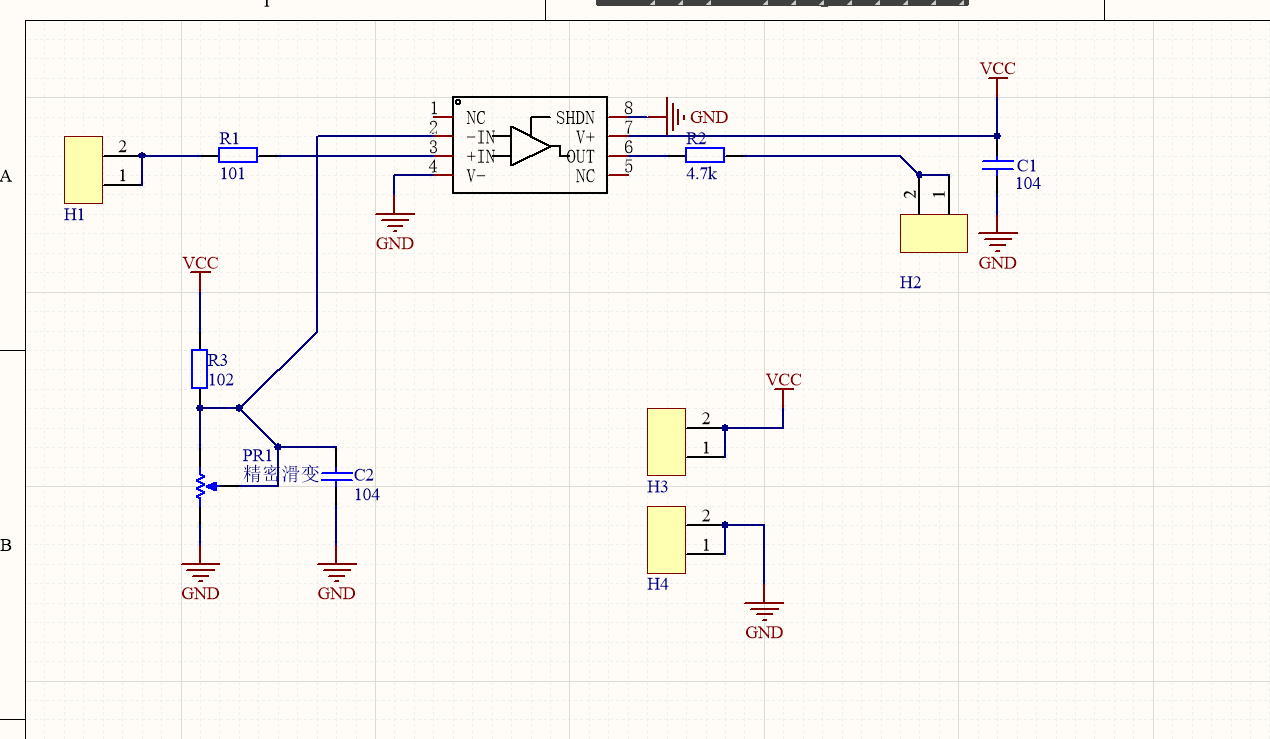Select the R2 designator label
1270x739 pixels.
coord(696,138)
